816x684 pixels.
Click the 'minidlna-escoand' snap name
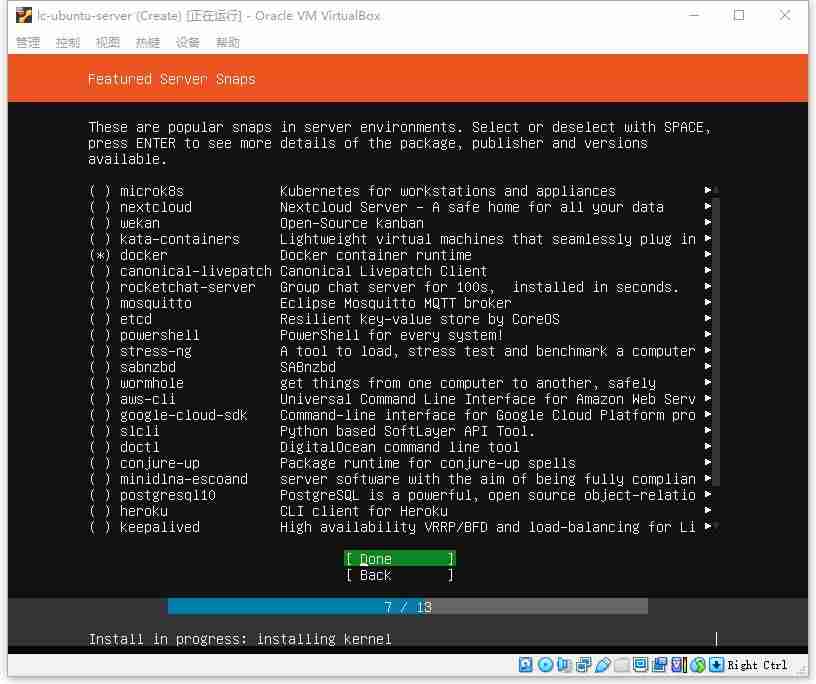click(x=184, y=479)
